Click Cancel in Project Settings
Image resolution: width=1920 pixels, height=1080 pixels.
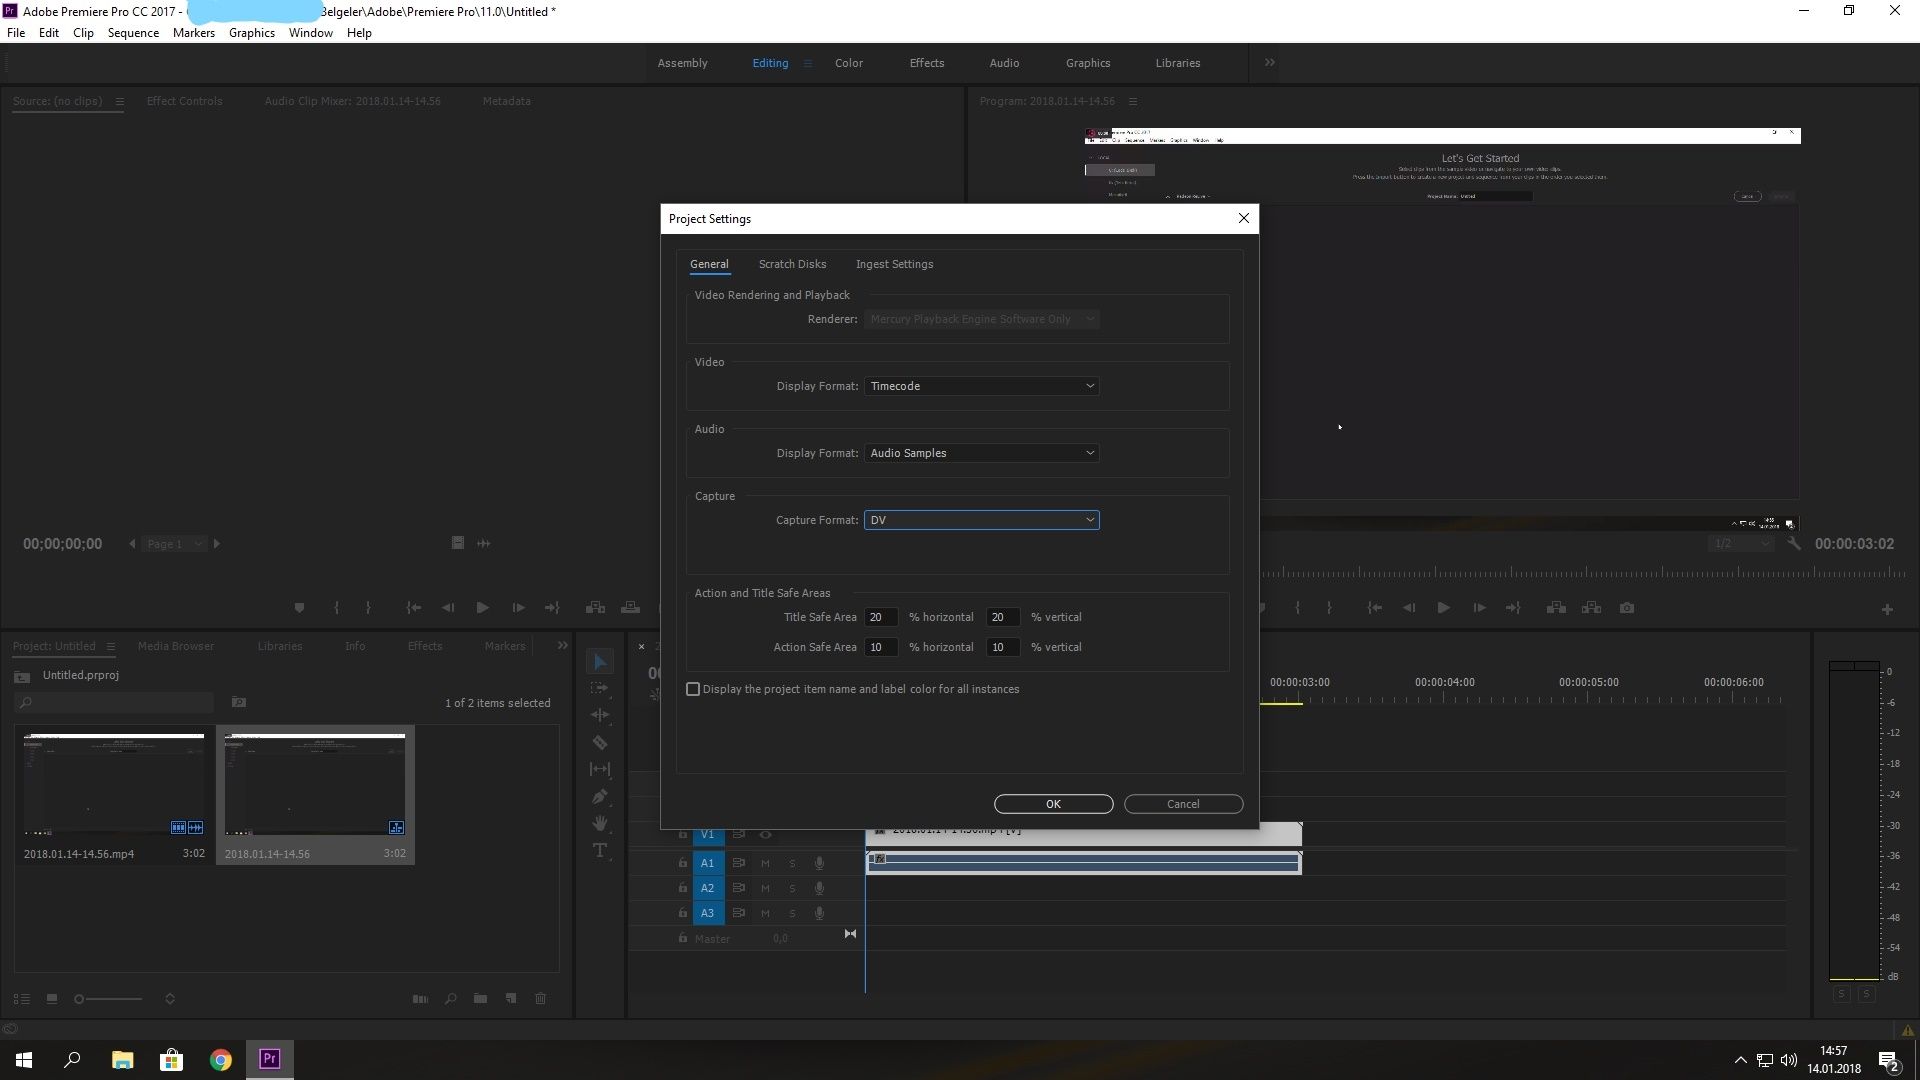pos(1183,804)
